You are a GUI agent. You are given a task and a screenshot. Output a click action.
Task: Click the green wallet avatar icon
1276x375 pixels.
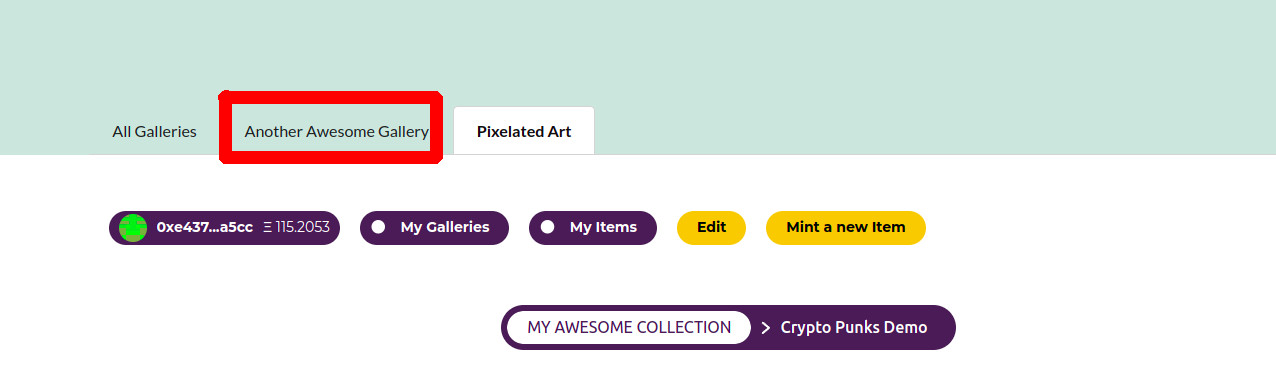coord(133,228)
